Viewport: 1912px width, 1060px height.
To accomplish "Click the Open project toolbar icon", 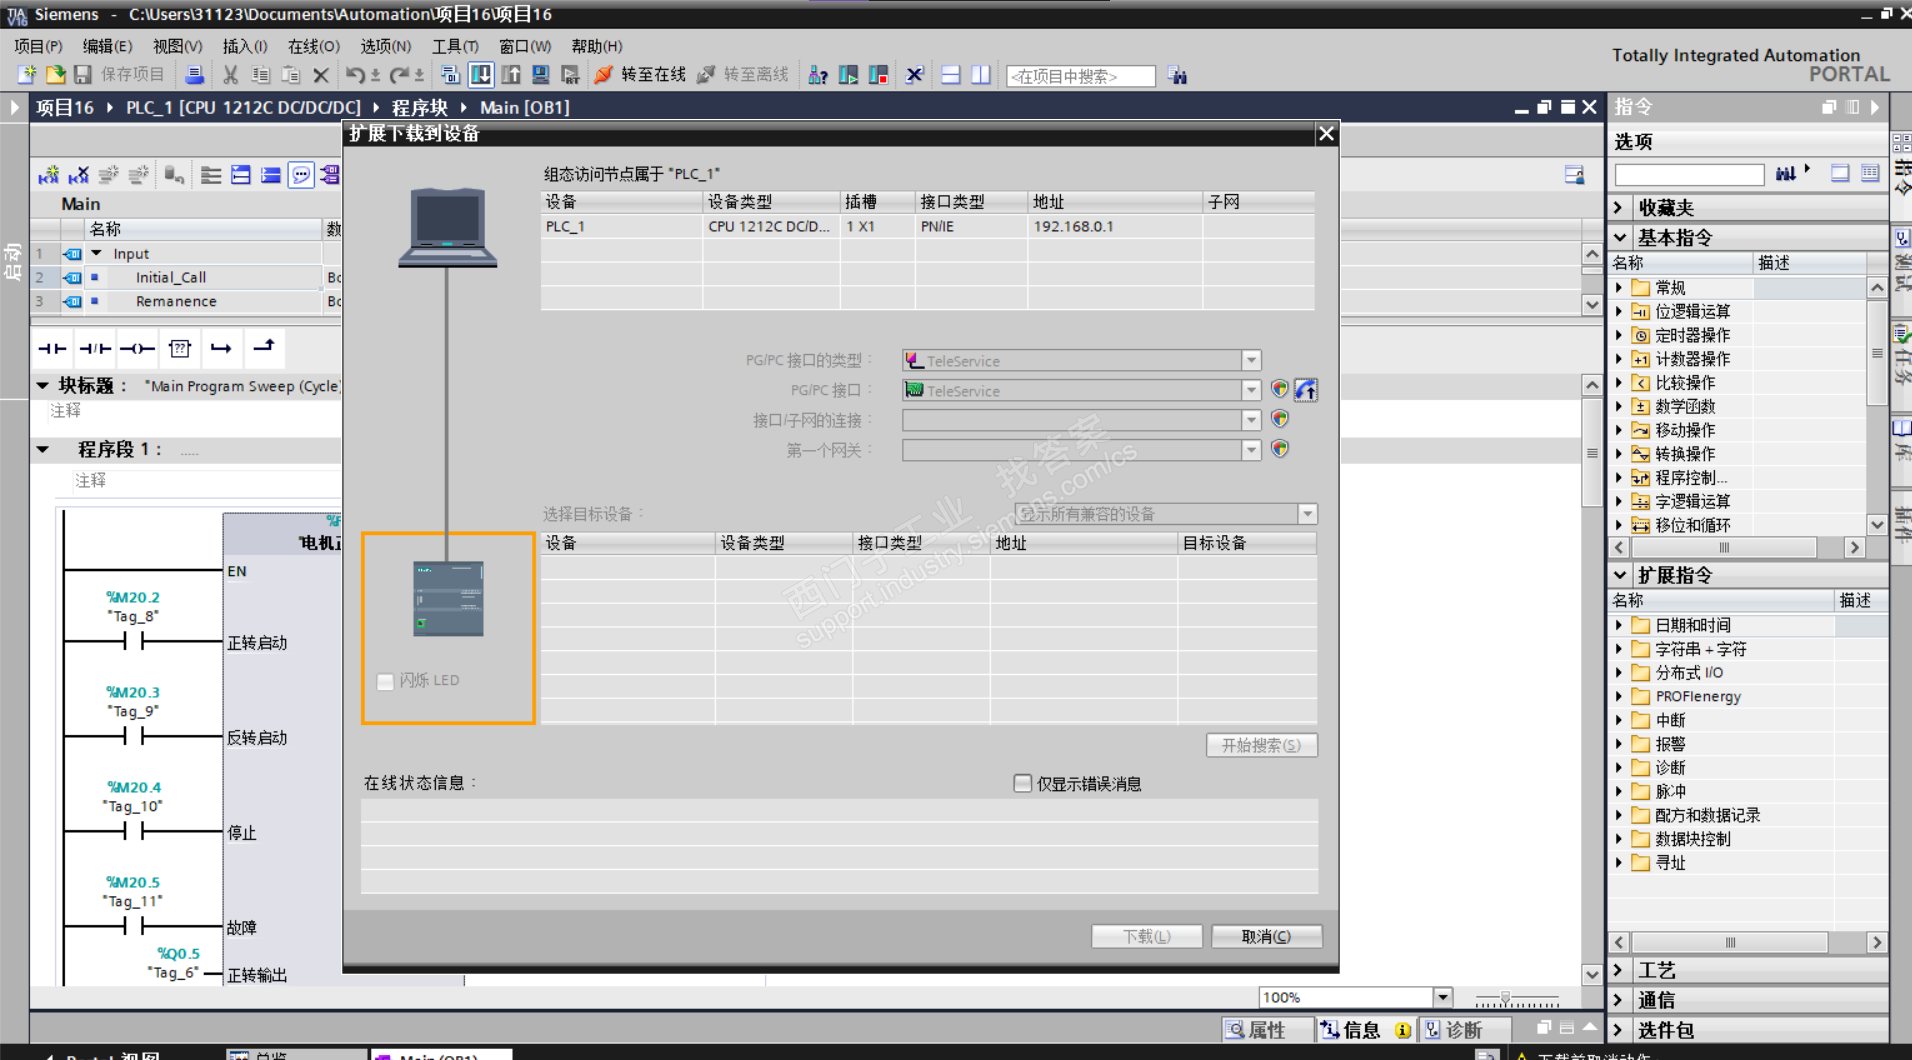I will [x=55, y=75].
